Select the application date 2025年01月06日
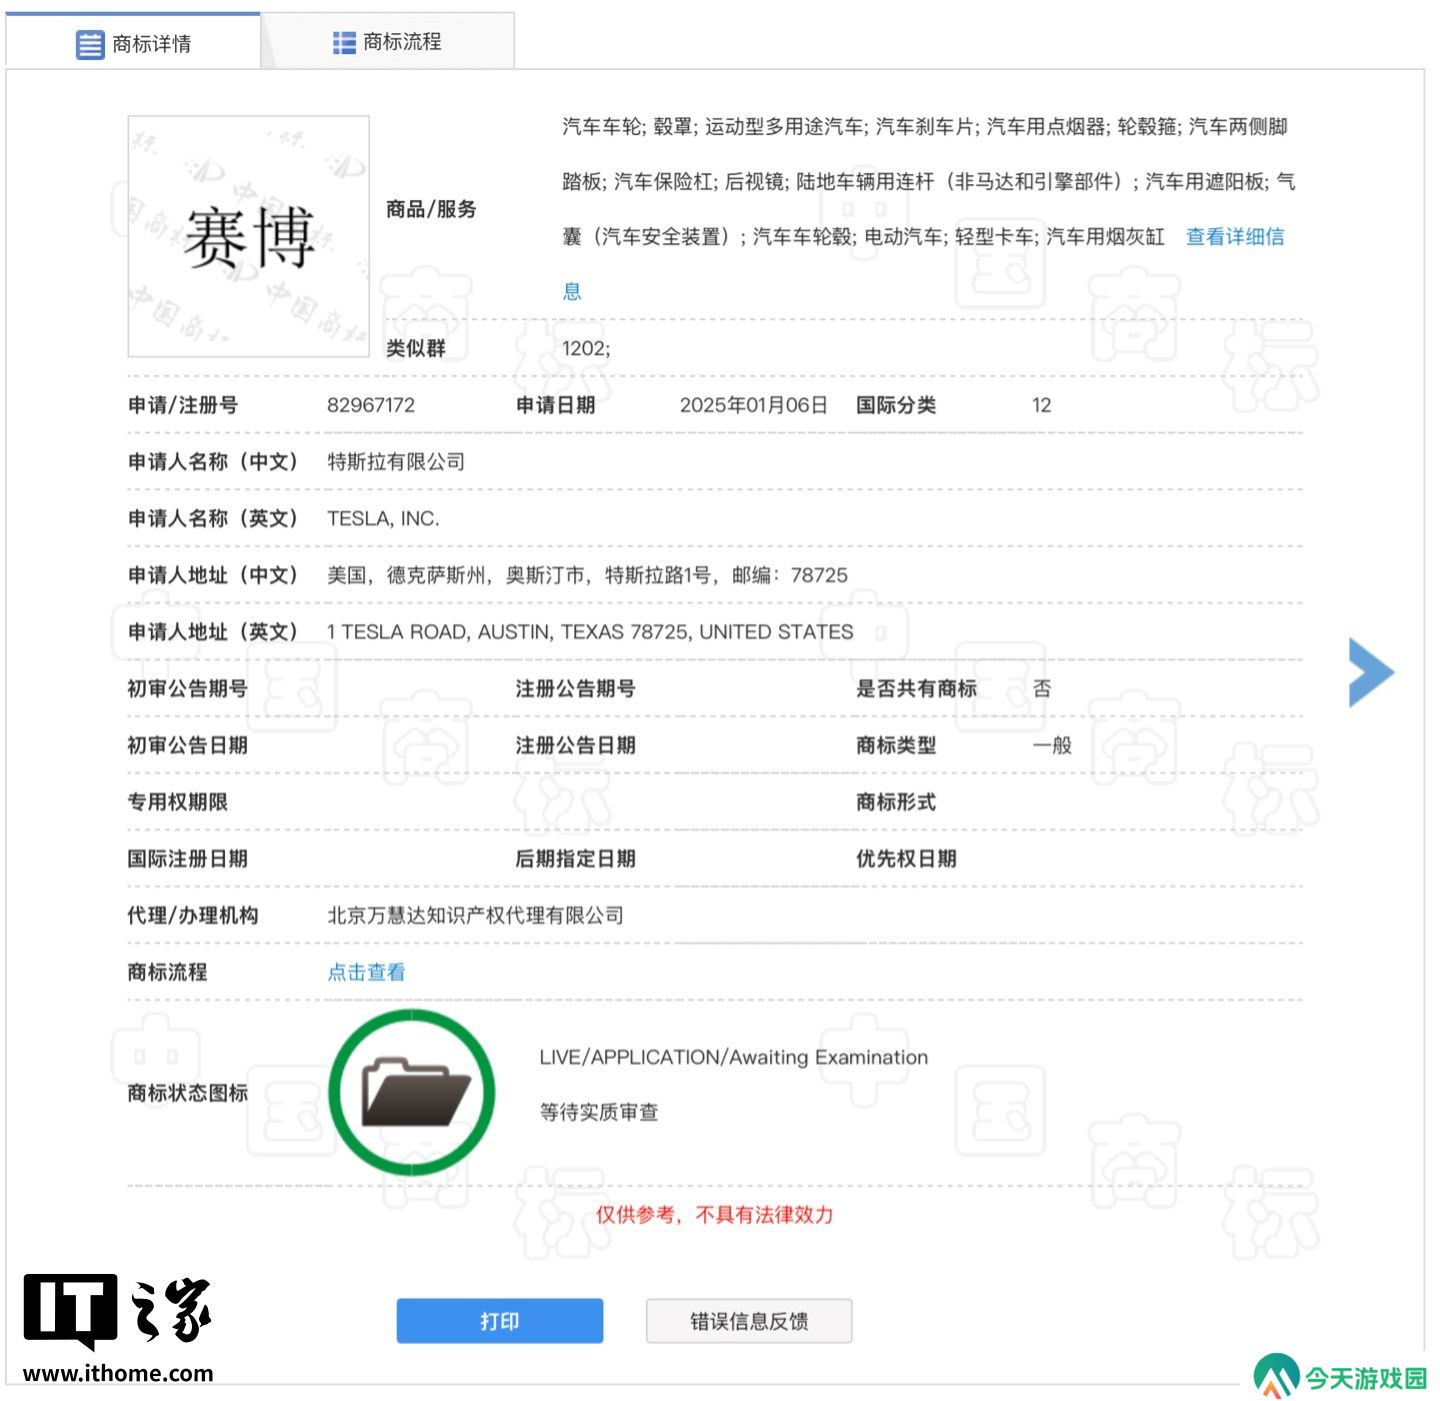Screen dimensions: 1440x1401 (754, 405)
